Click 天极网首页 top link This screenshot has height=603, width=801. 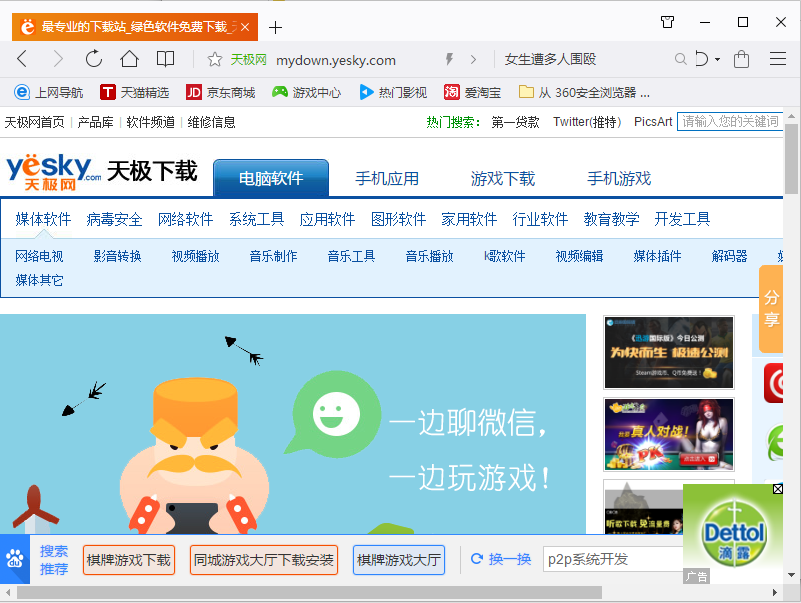click(35, 122)
